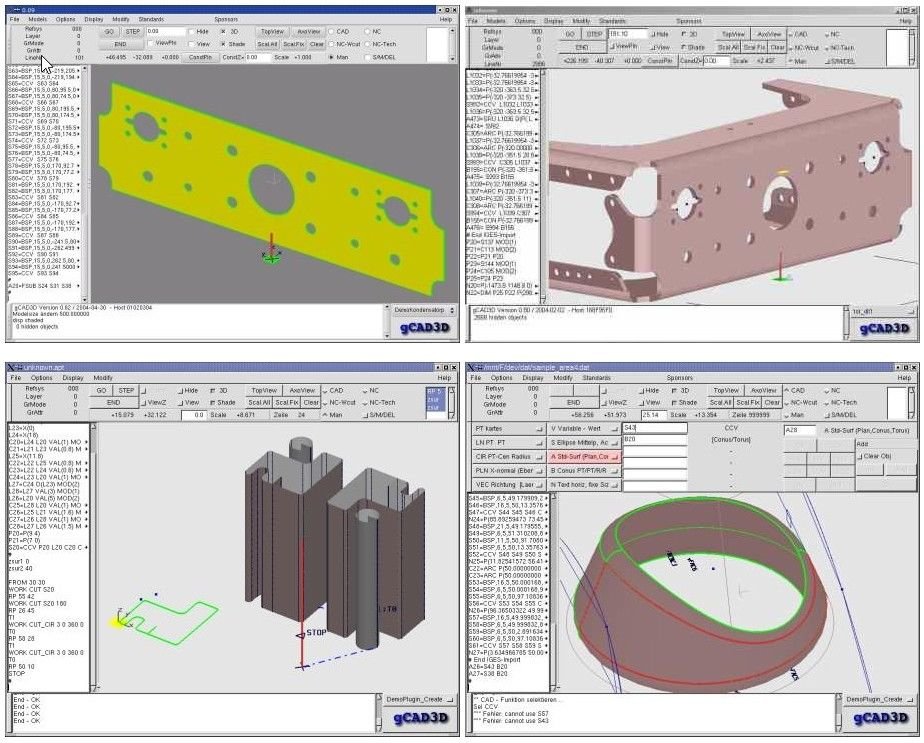The height and width of the screenshot is (743, 924).
Task: Switch to TopView in the top-left plate window
Action: coord(270,30)
